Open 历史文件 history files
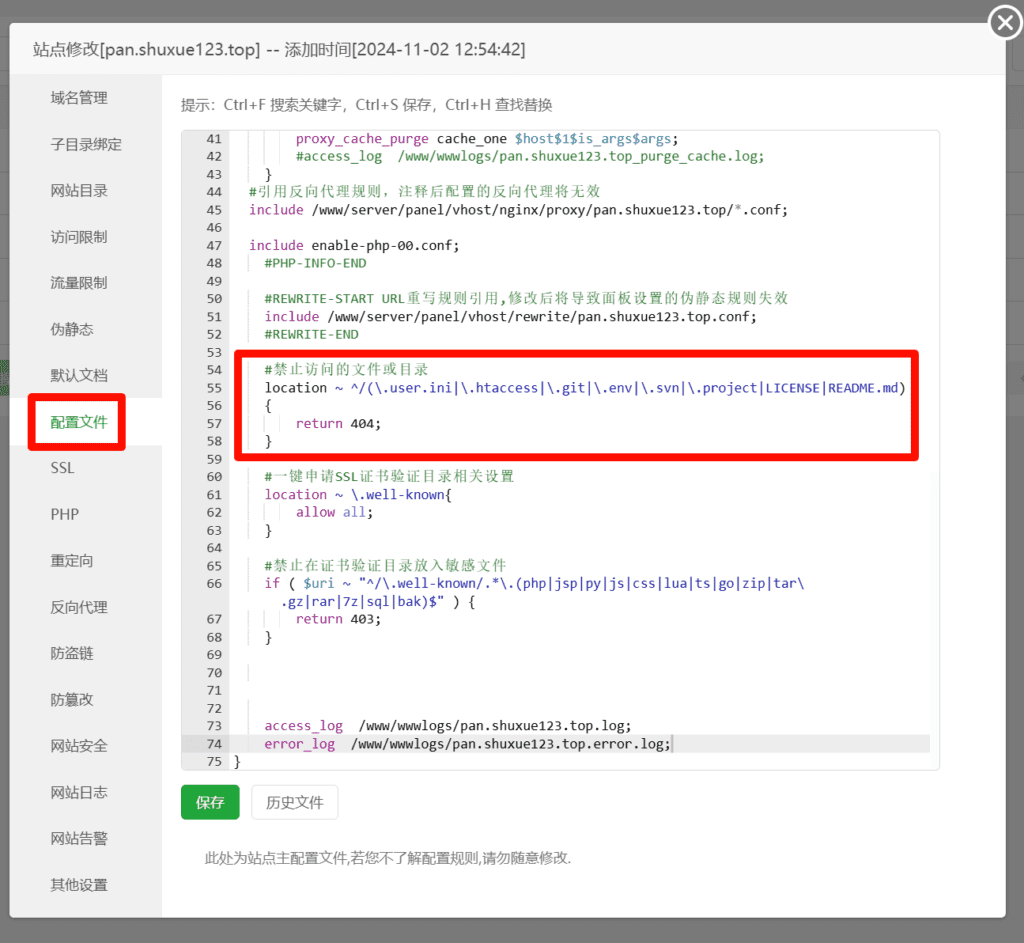1024x943 pixels. (294, 802)
